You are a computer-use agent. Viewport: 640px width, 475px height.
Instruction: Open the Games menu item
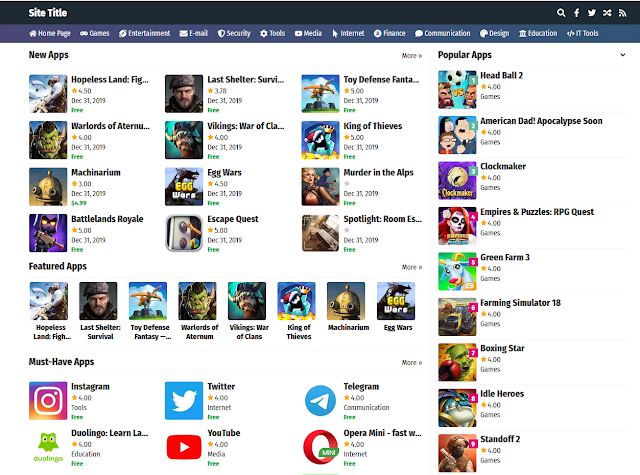coord(95,33)
